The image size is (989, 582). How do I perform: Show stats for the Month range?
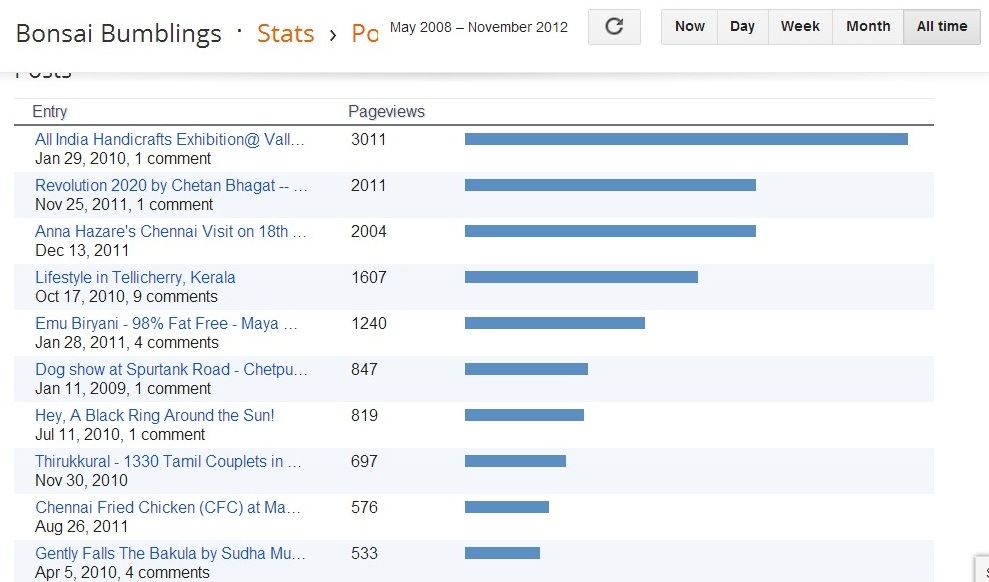(x=867, y=27)
